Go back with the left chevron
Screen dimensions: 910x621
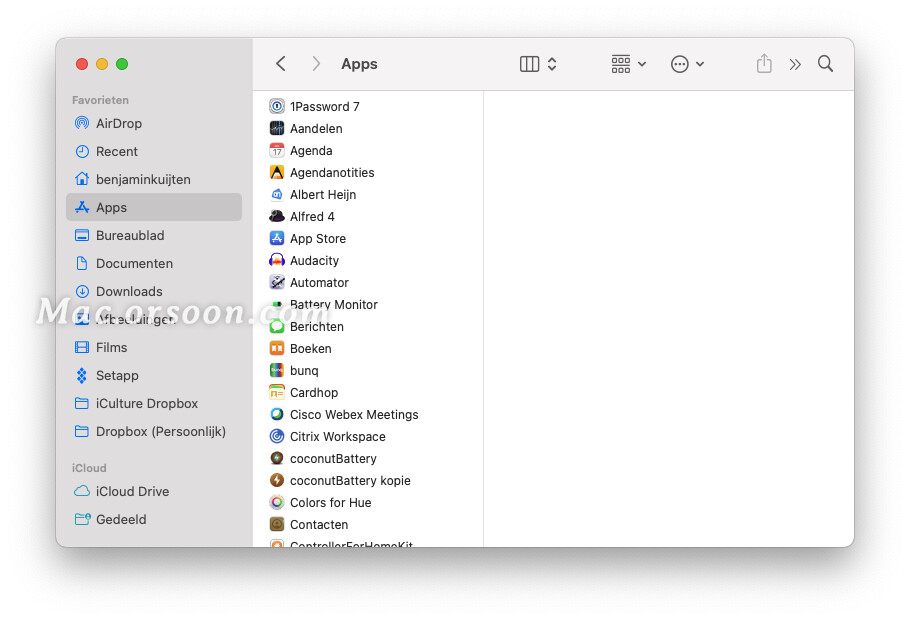point(281,64)
